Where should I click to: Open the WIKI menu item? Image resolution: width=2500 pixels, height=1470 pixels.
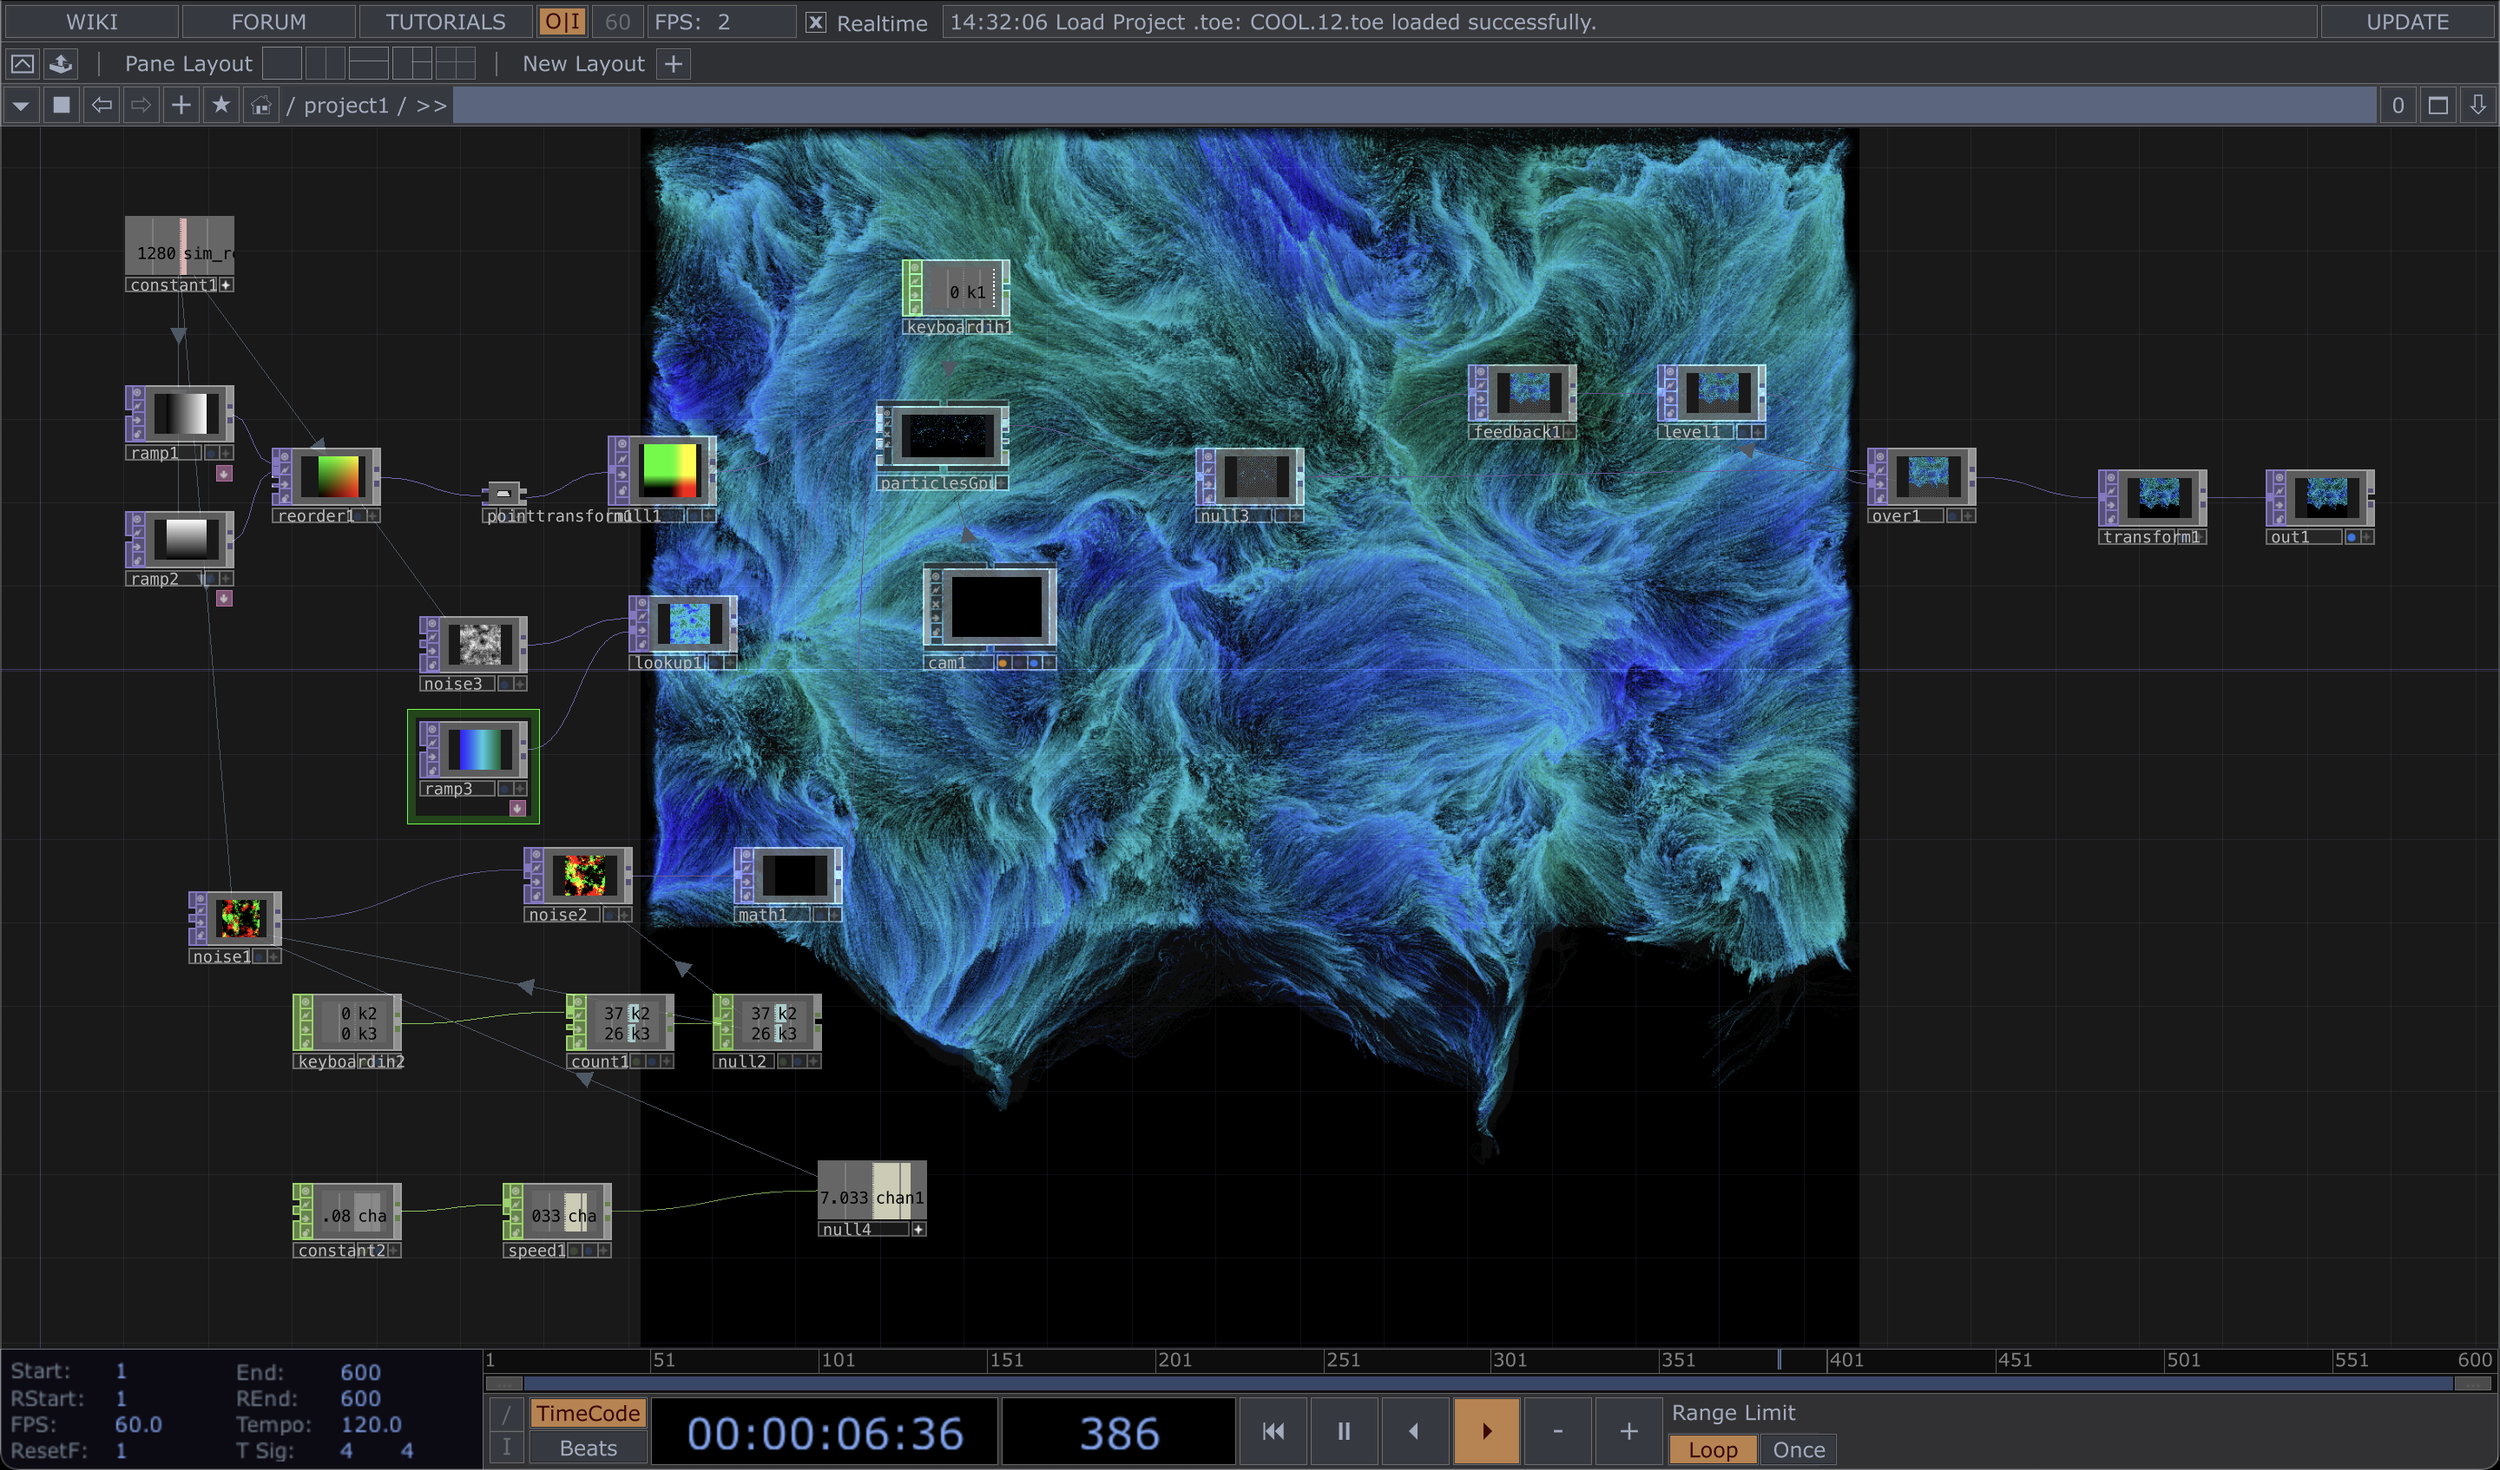point(91,22)
